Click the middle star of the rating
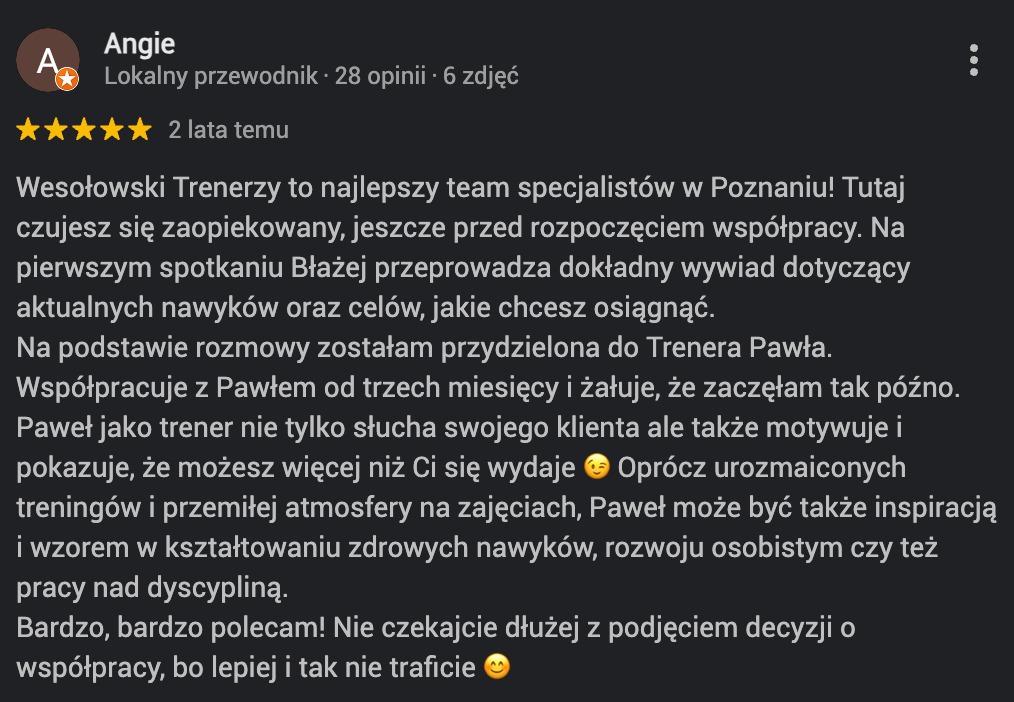This screenshot has width=1014, height=702. 82,129
